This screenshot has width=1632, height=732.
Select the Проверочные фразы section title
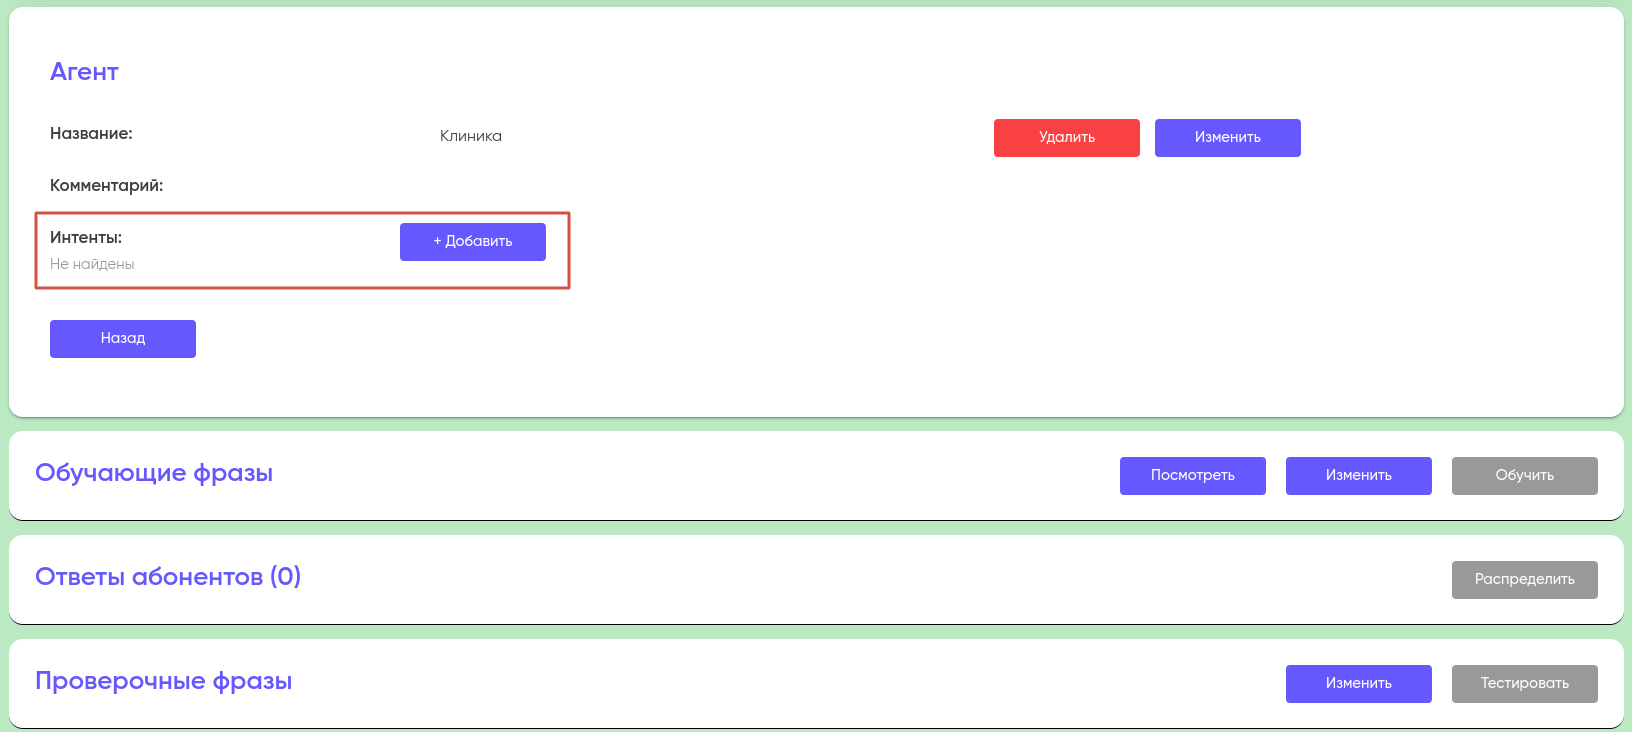(163, 681)
